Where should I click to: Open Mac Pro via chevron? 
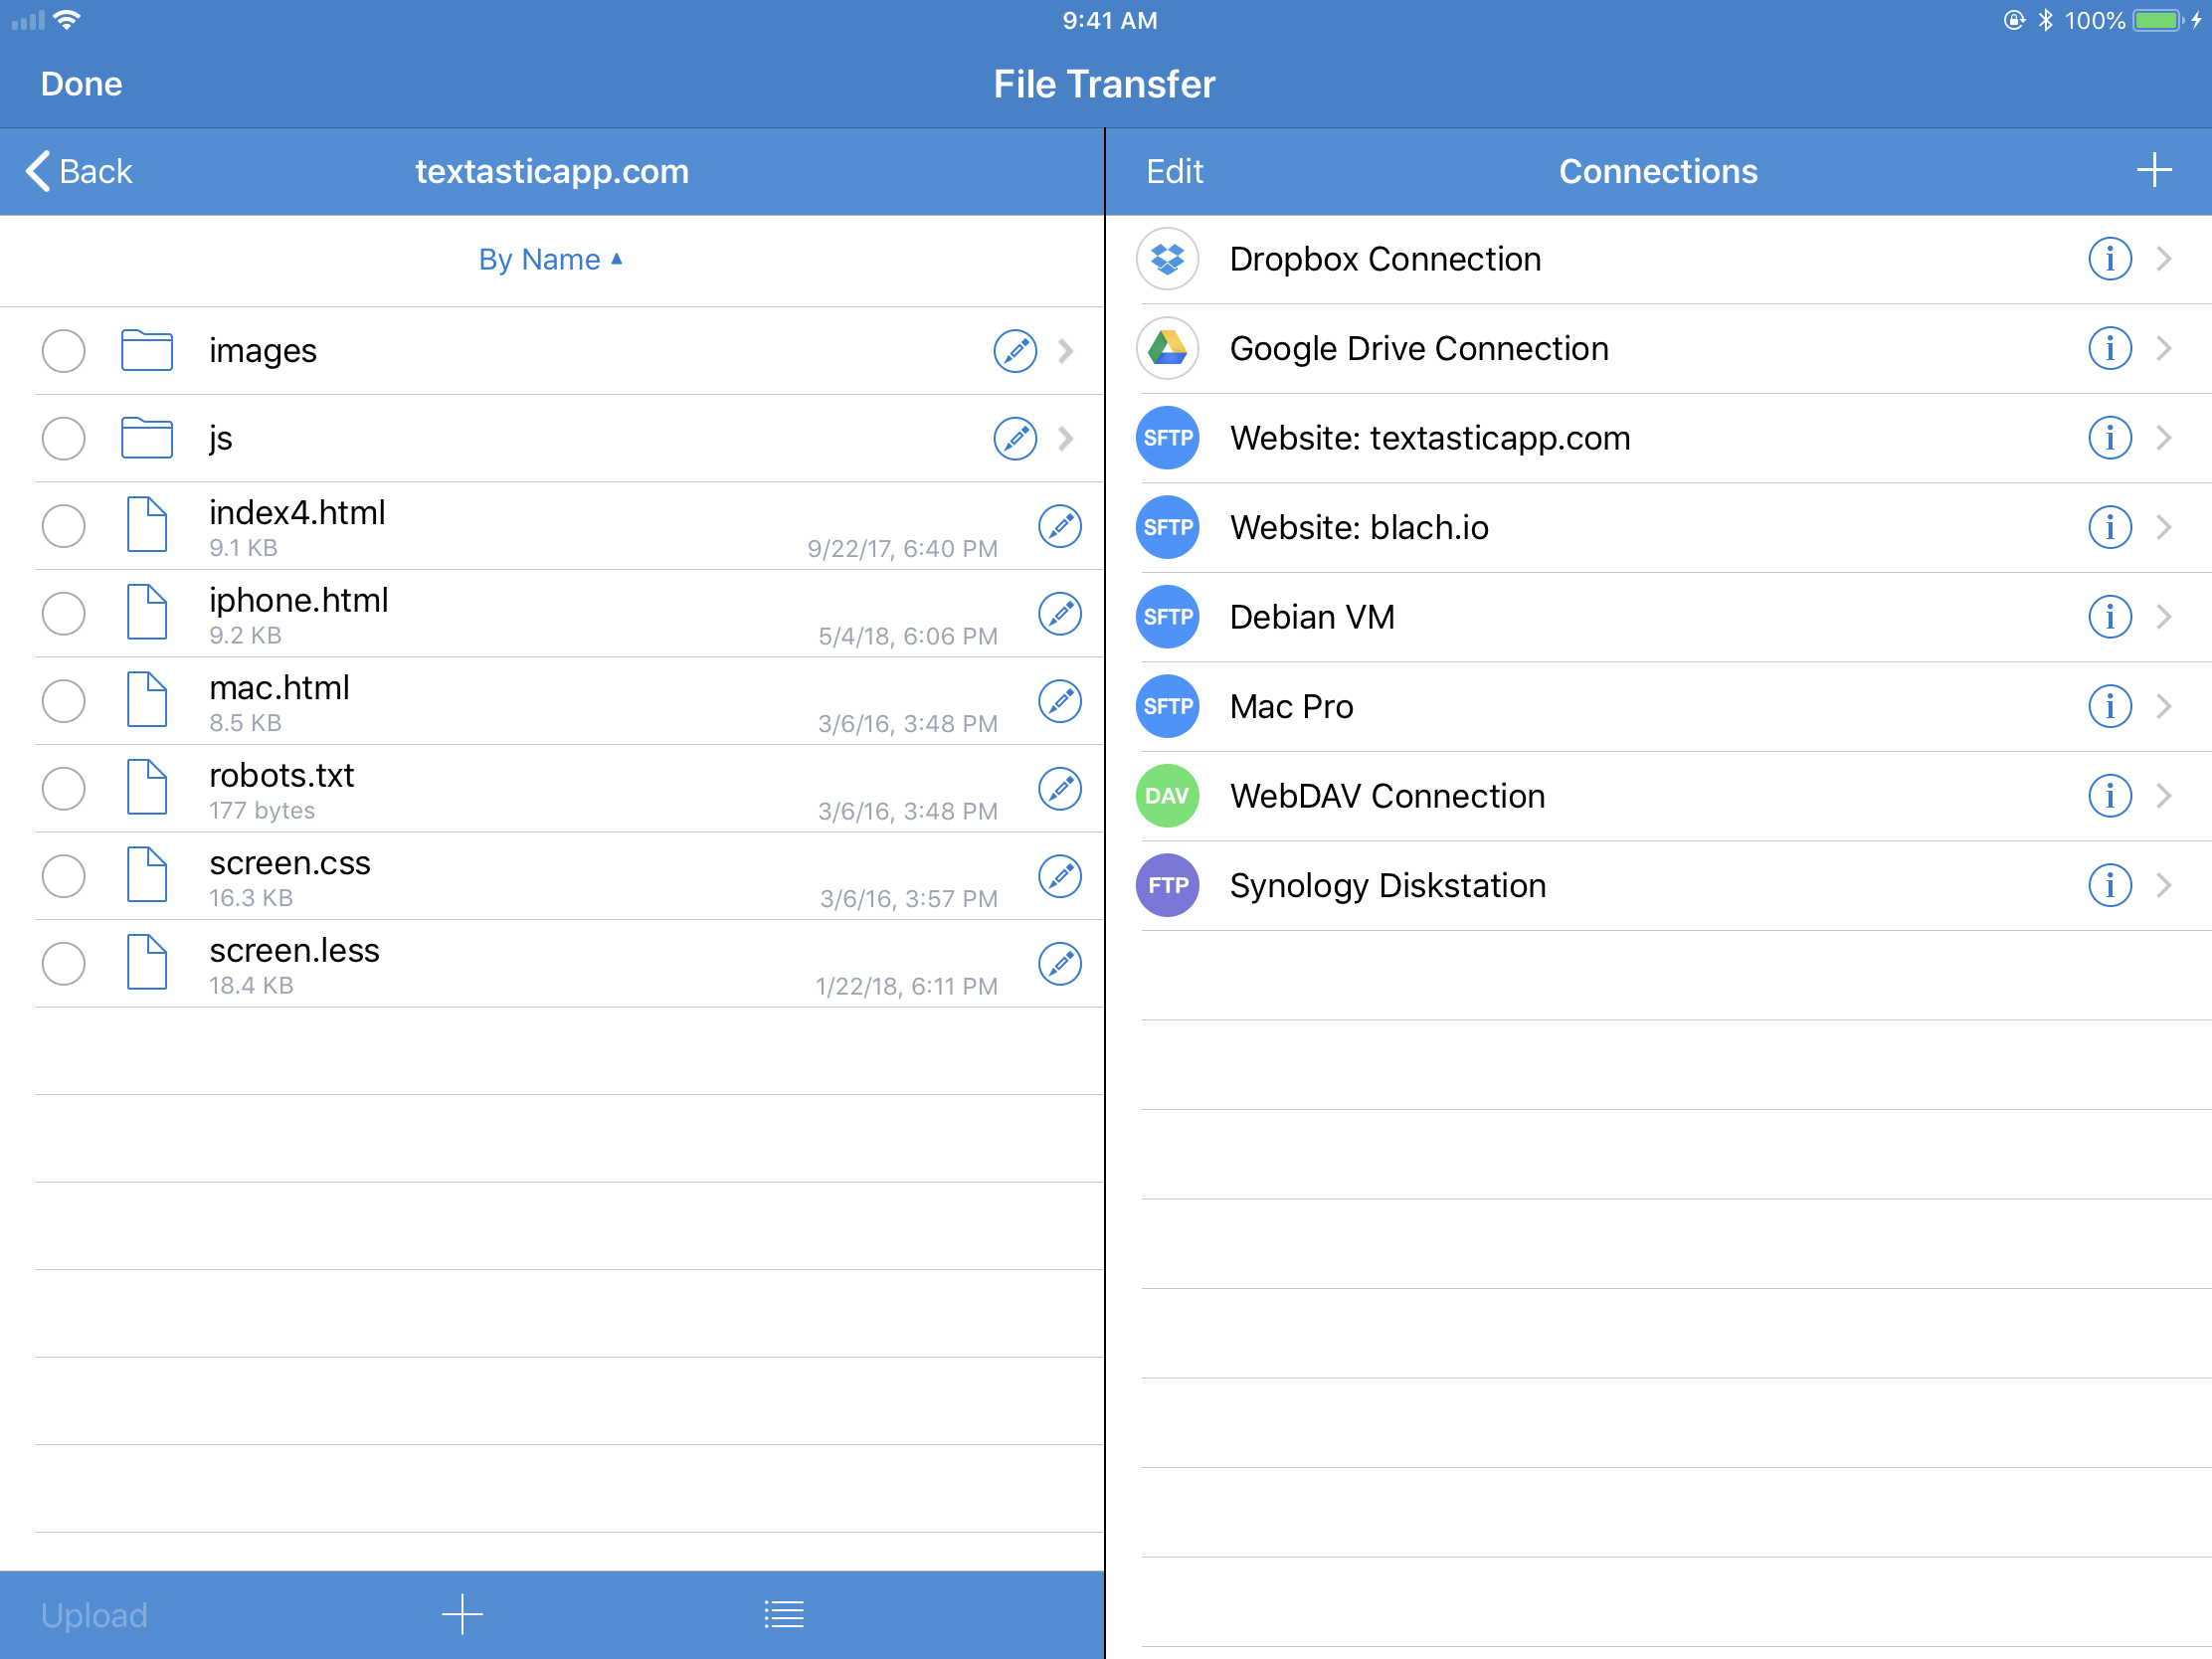2164,706
